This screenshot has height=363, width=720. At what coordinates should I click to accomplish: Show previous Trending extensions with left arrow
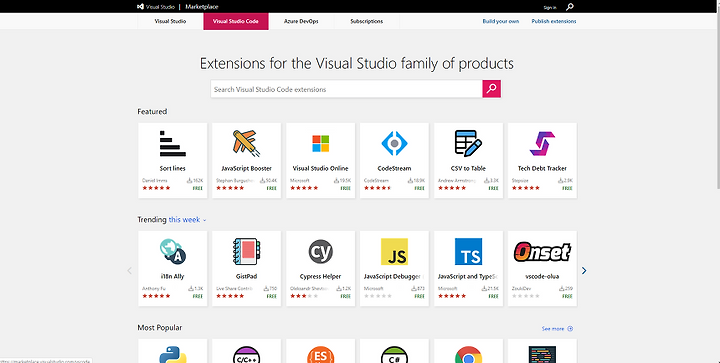click(129, 271)
